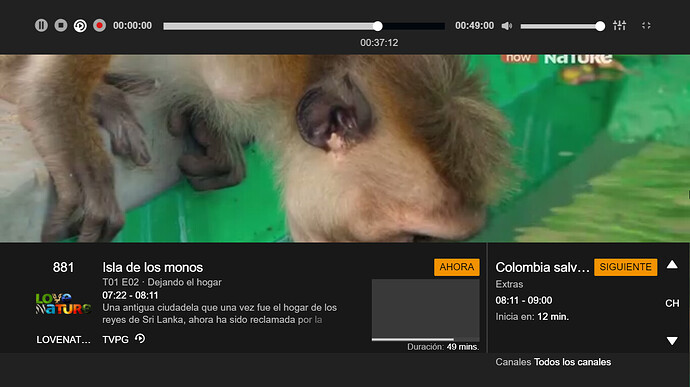This screenshot has width=690, height=387.
Task: Stop playback with the stop button
Action: pos(61,26)
